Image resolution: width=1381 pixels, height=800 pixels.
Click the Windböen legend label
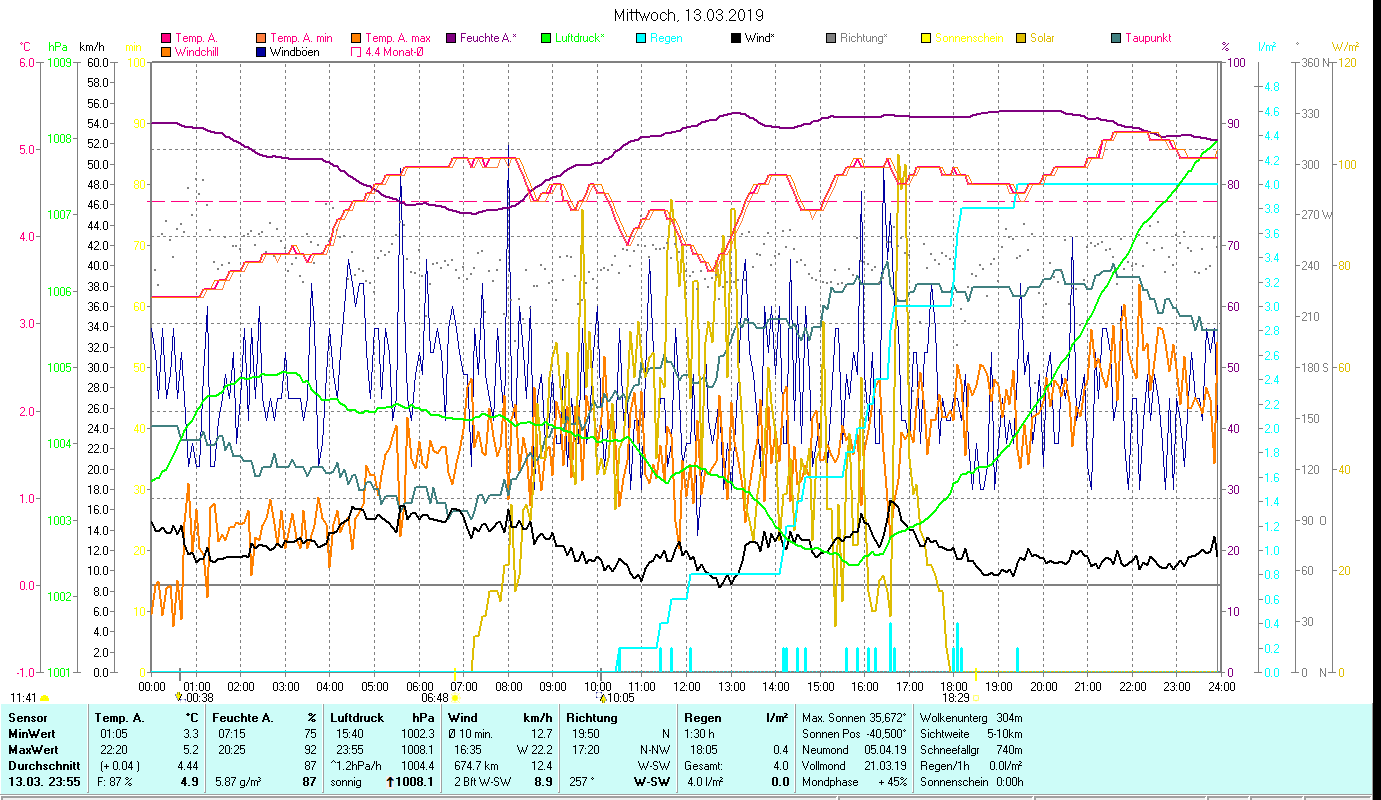click(x=295, y=51)
